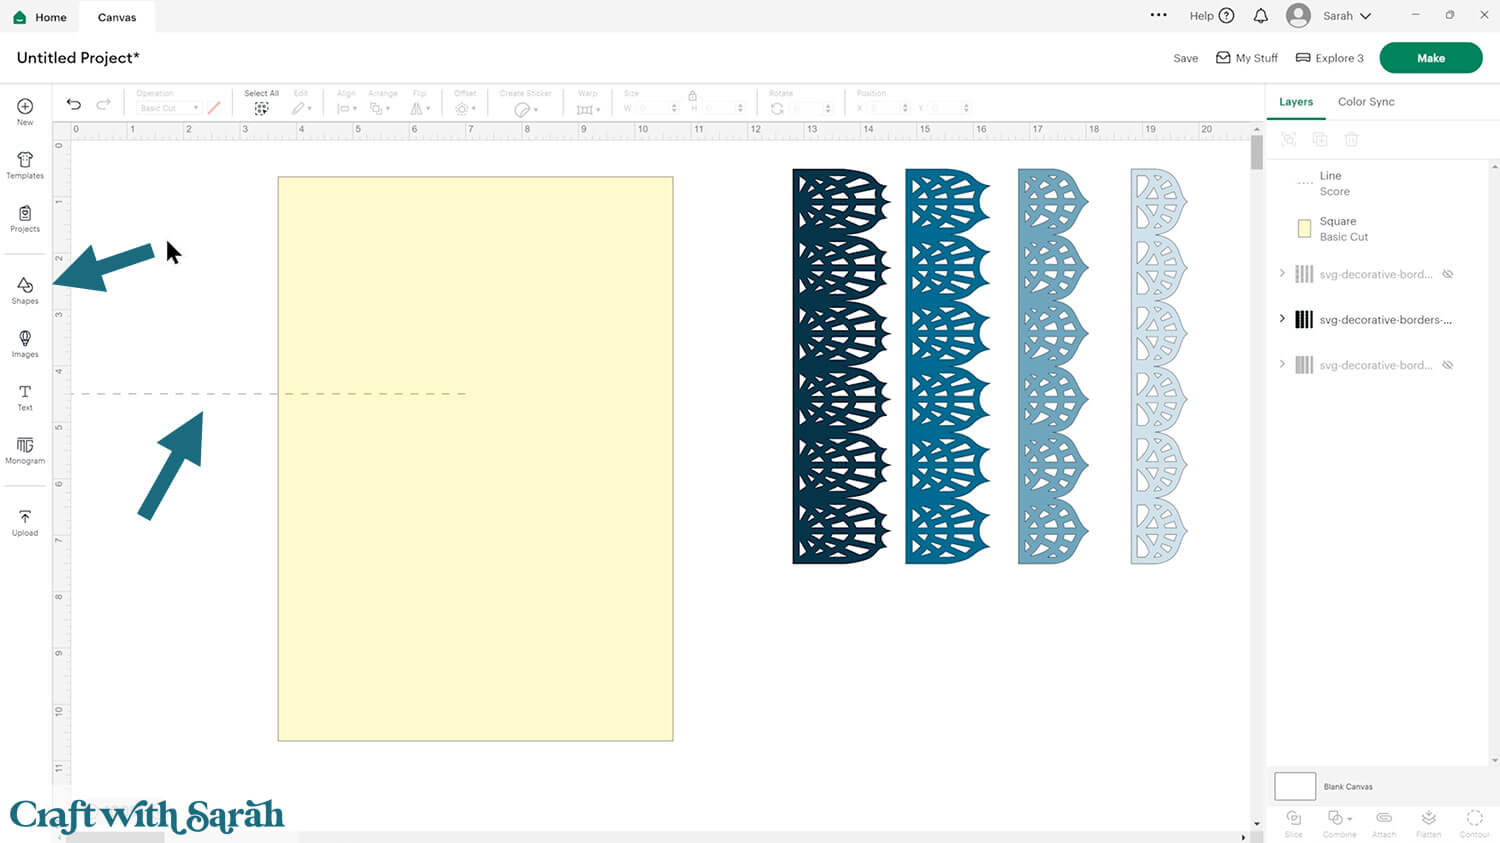The width and height of the screenshot is (1500, 843).
Task: Select the yellow rectangle on the canvas
Action: 475,459
